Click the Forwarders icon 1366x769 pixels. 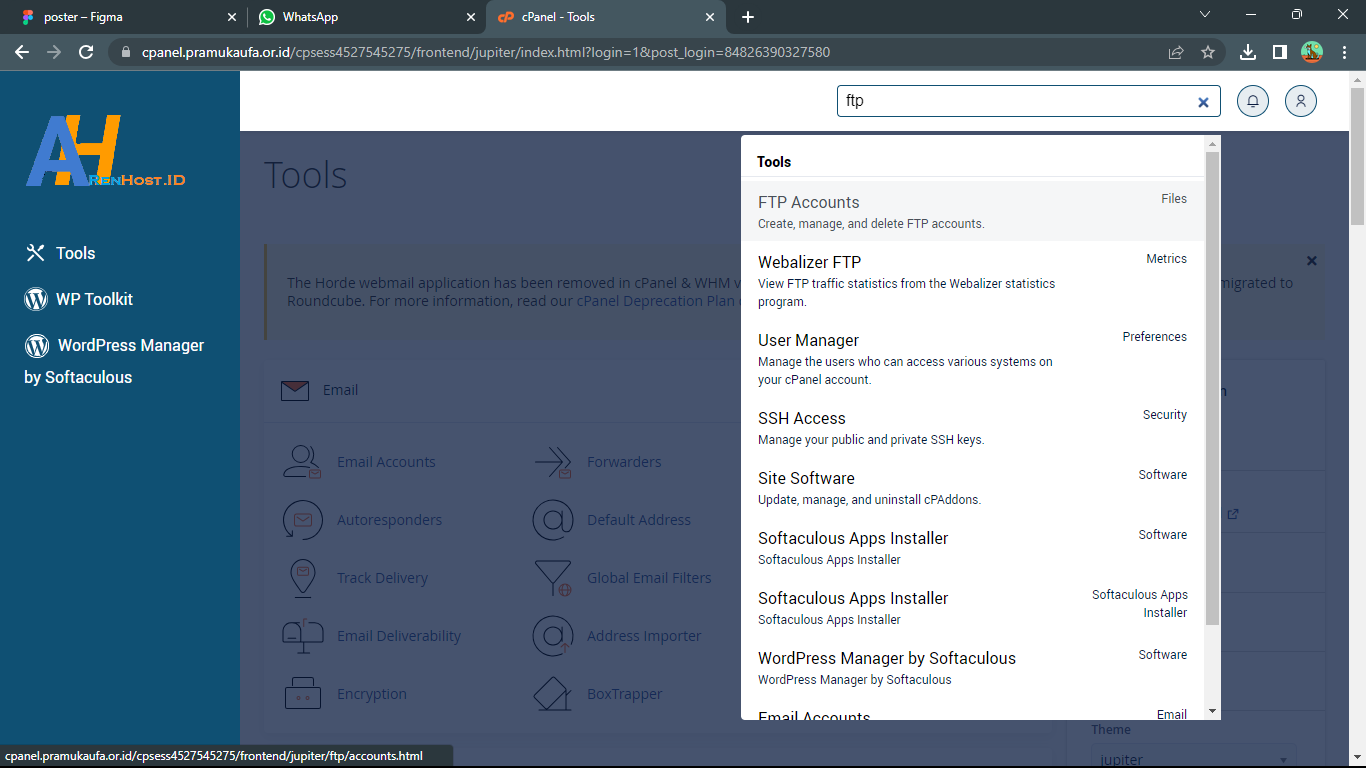click(552, 462)
